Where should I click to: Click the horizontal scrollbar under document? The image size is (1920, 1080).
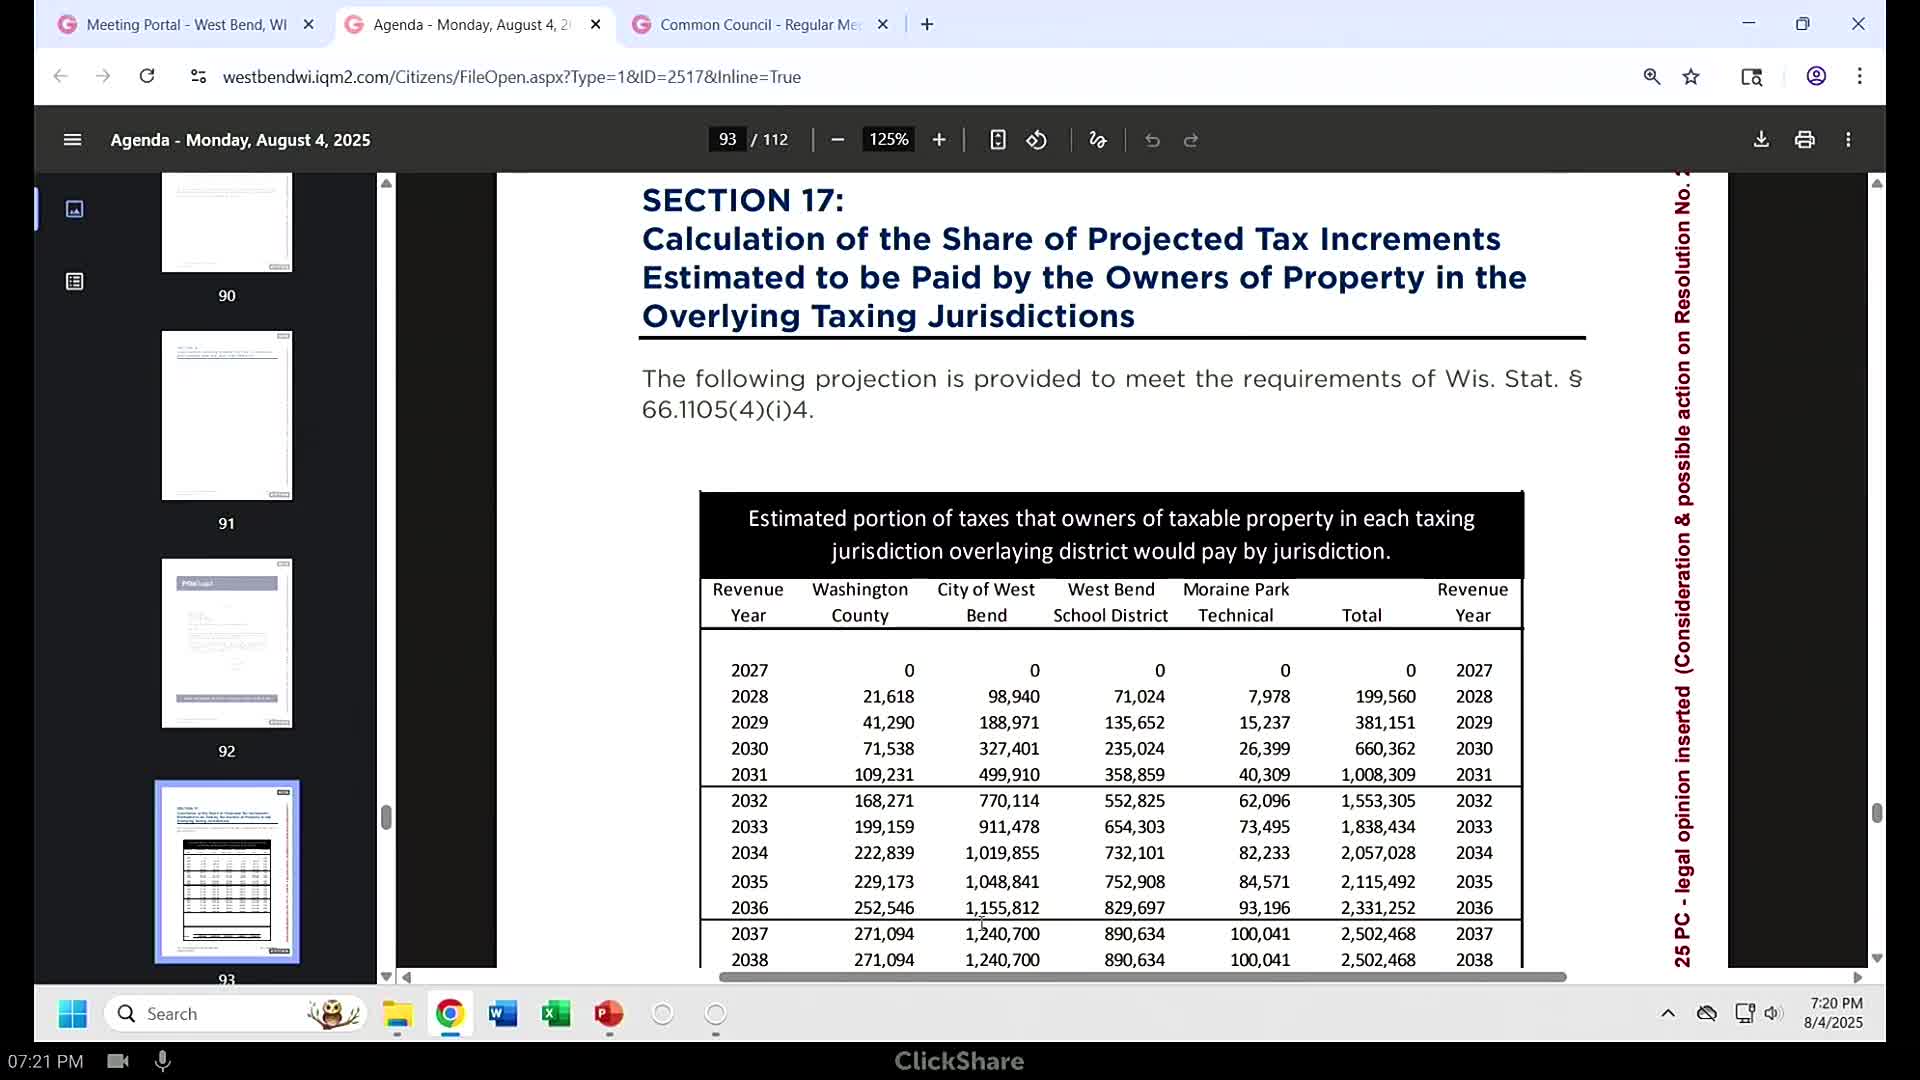(1142, 977)
